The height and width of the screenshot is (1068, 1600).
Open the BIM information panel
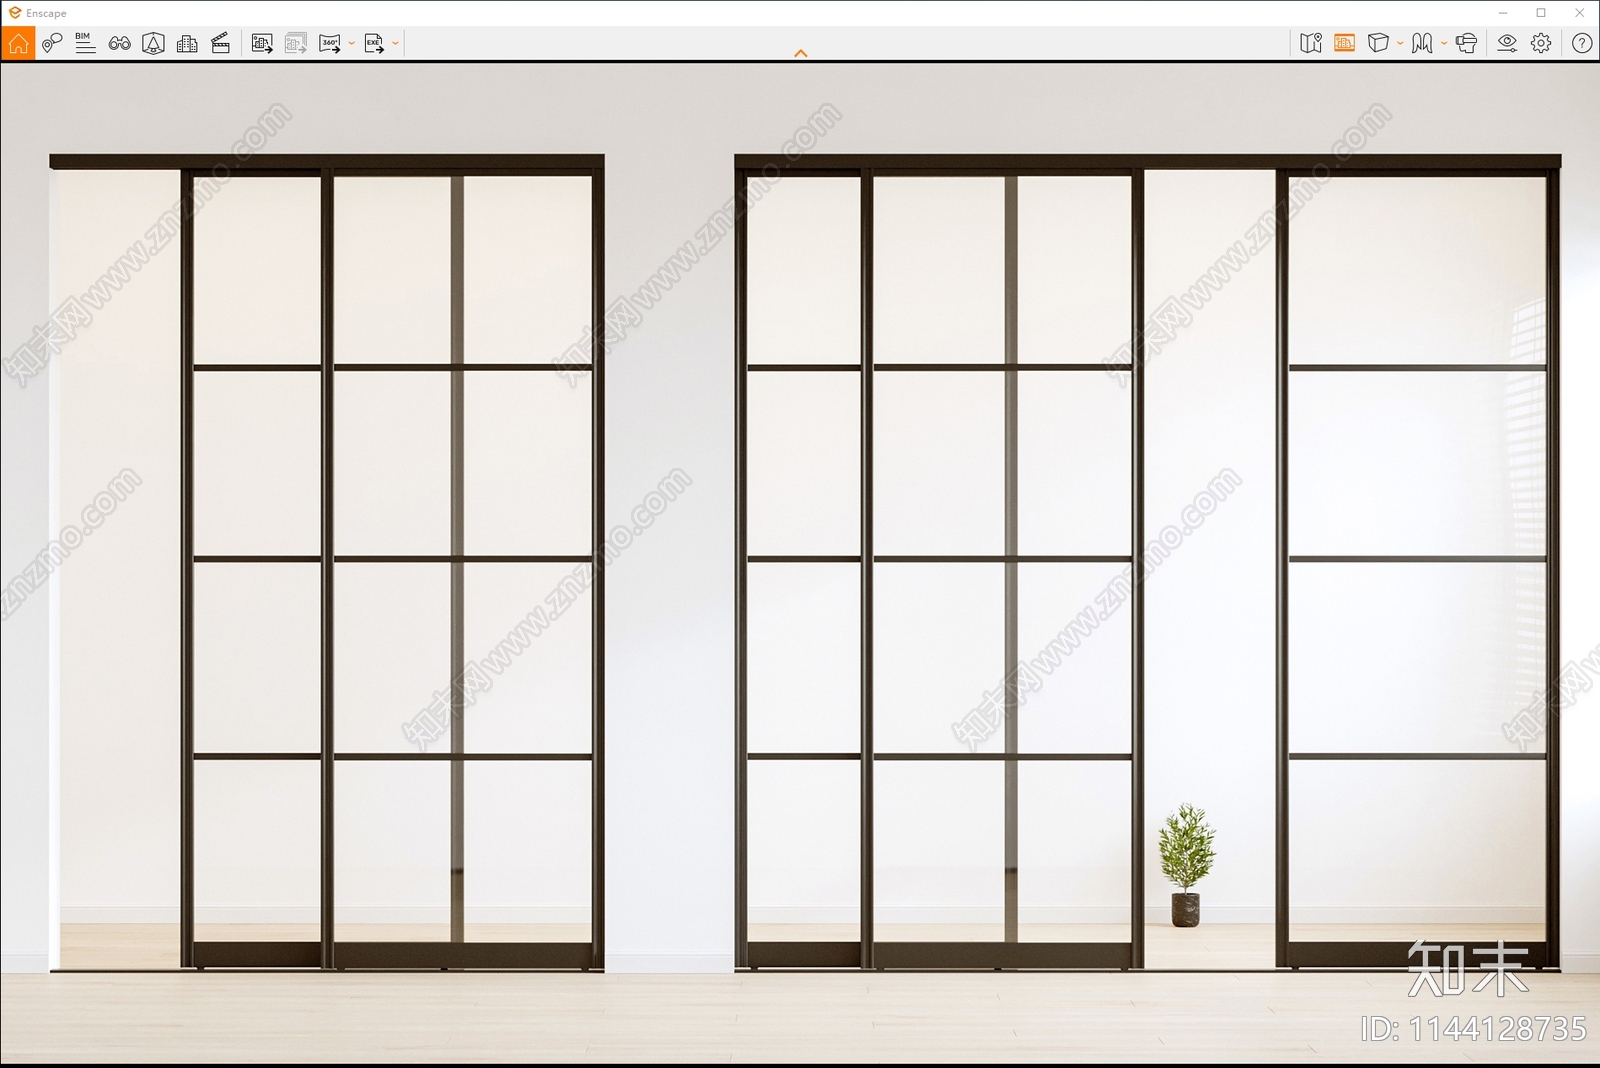click(x=85, y=43)
